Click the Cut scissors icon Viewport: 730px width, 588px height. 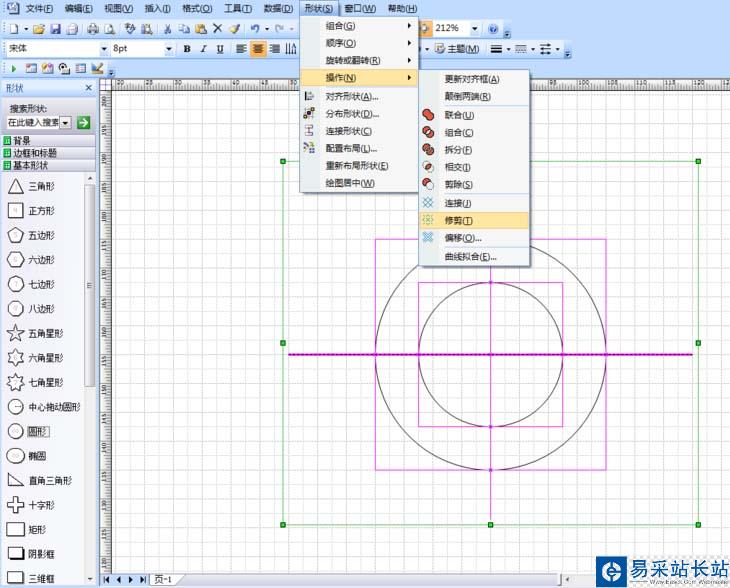pyautogui.click(x=167, y=29)
